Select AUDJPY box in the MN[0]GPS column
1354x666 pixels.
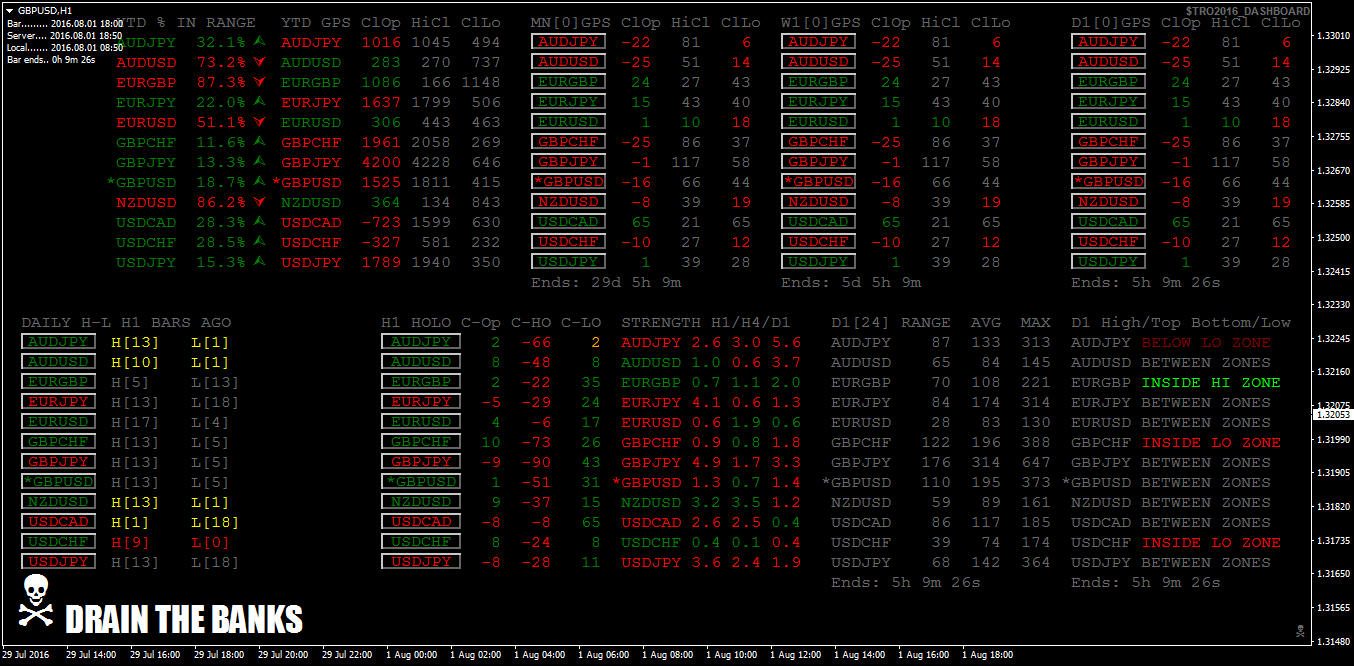click(x=568, y=42)
